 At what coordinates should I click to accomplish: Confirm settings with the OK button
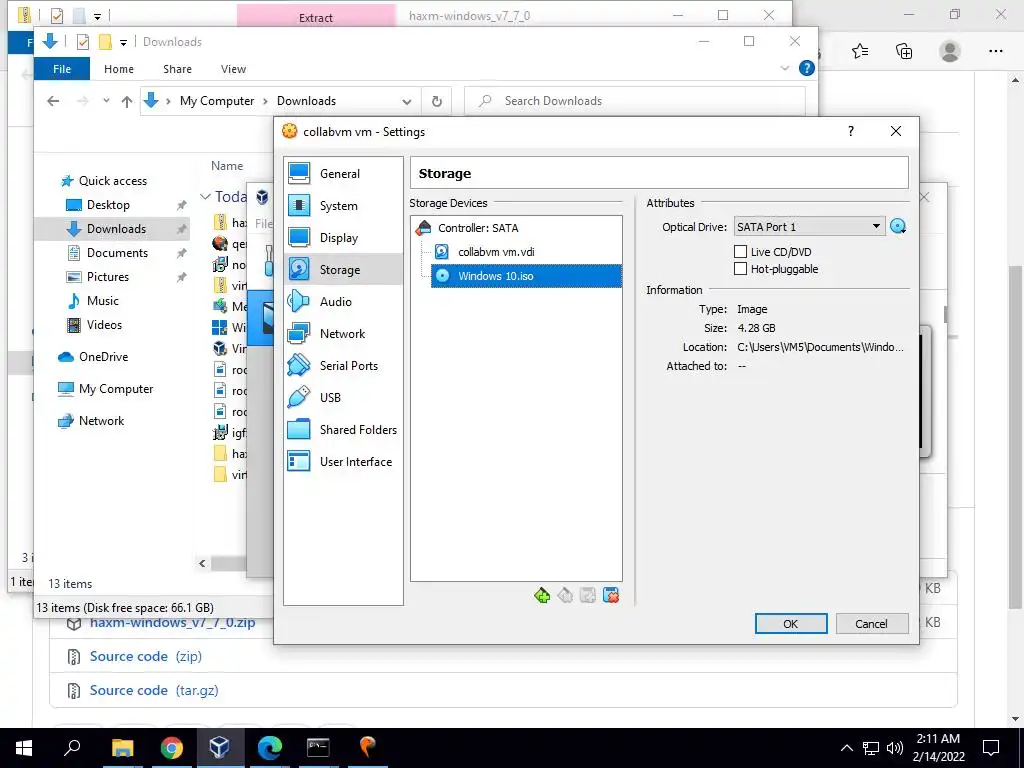(791, 624)
